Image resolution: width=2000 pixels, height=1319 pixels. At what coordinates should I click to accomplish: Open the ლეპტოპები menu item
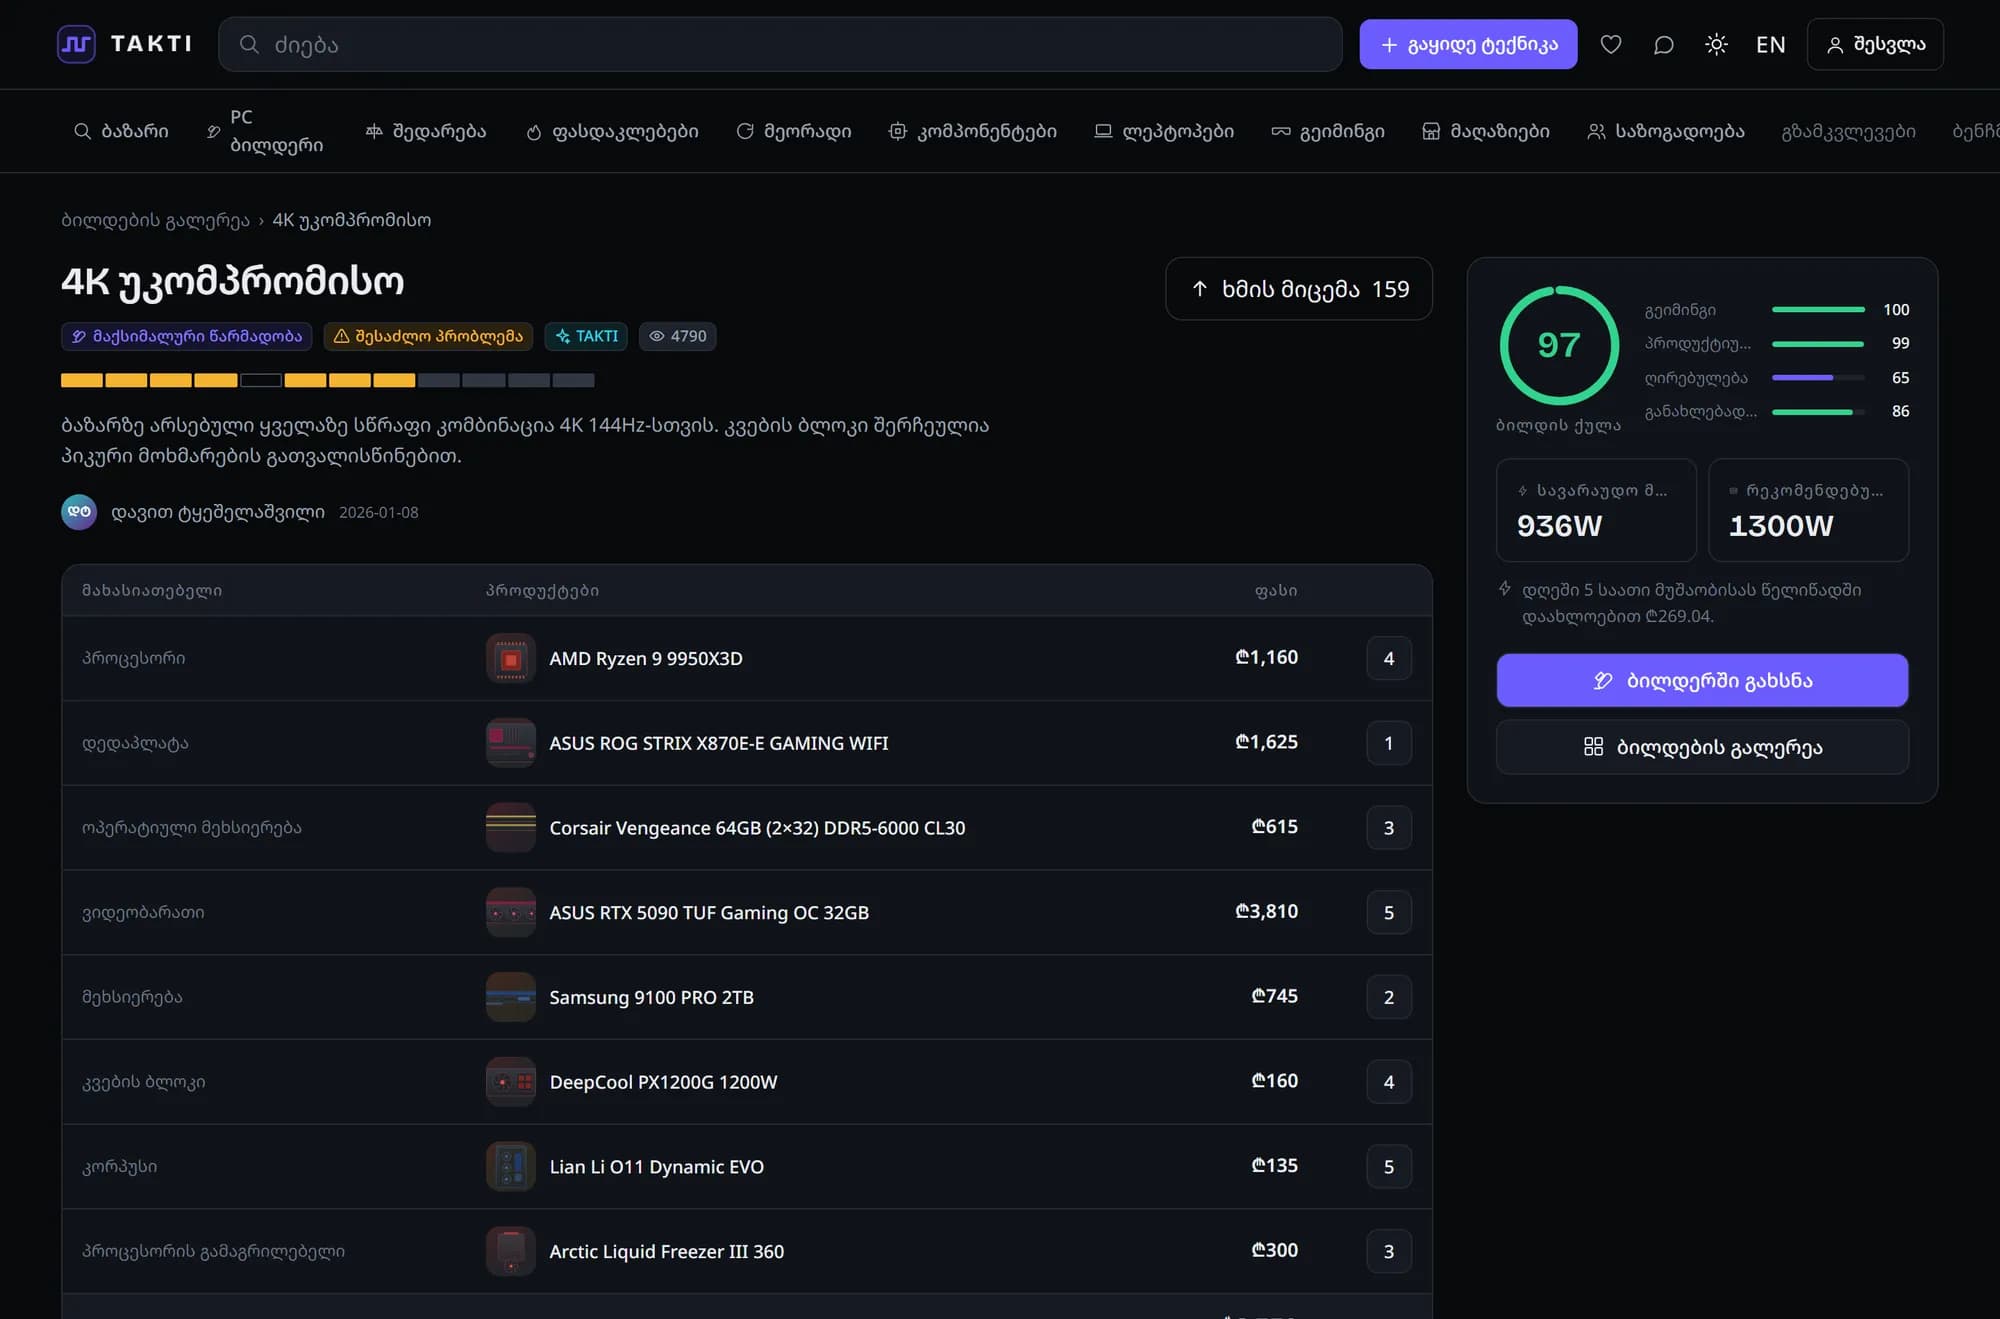1164,131
